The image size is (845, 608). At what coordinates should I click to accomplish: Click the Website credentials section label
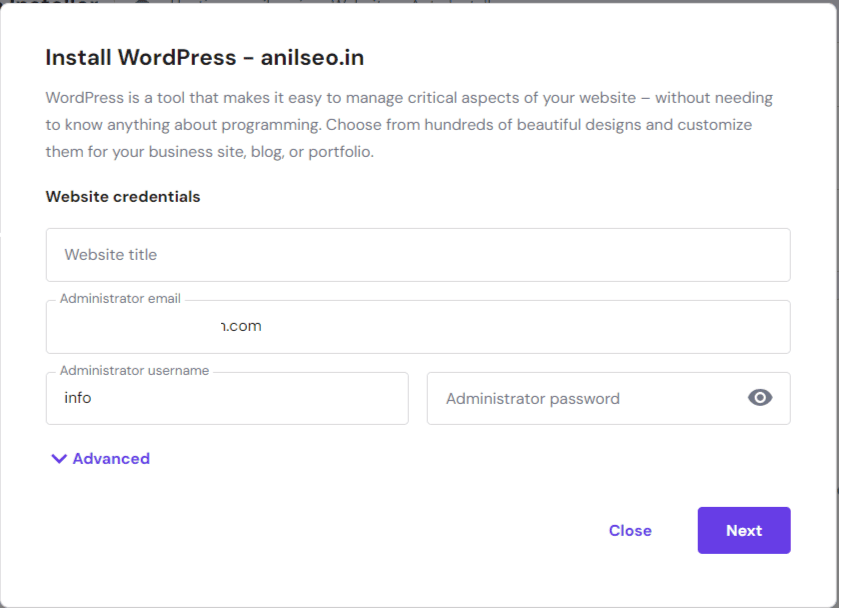coord(122,196)
